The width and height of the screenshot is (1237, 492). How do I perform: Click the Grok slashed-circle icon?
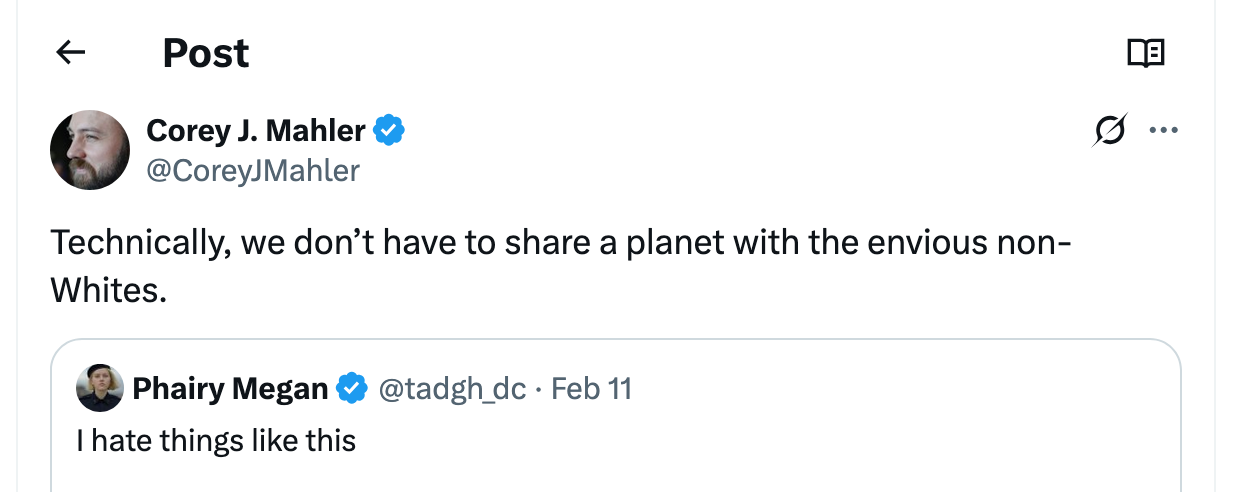1110,130
